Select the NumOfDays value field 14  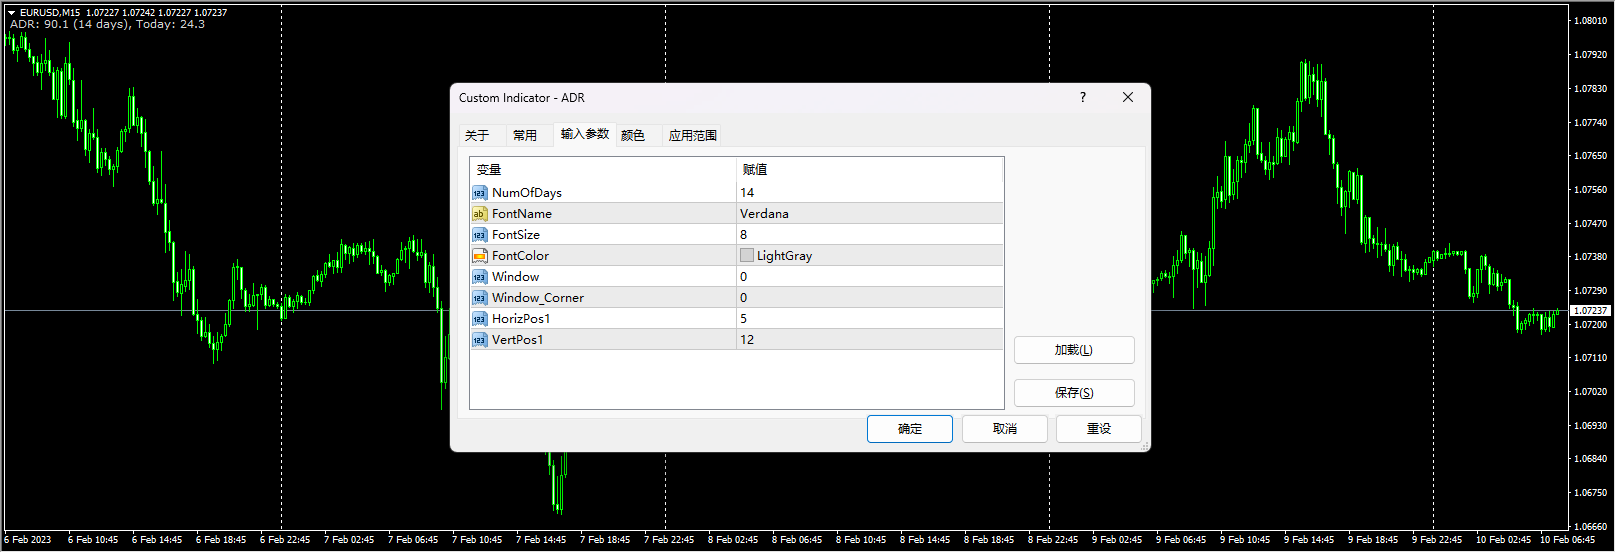click(868, 193)
